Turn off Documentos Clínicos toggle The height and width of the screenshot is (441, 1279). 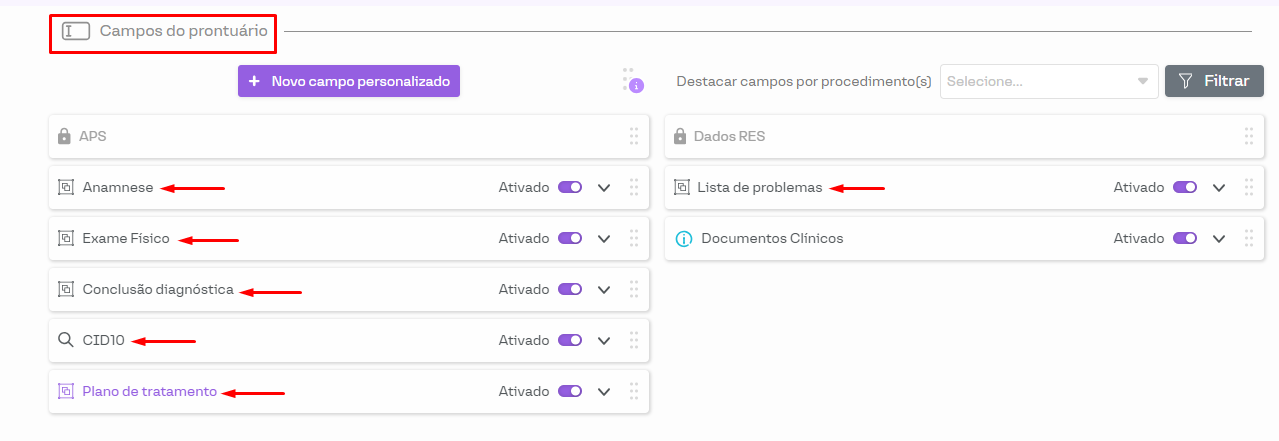(1185, 238)
